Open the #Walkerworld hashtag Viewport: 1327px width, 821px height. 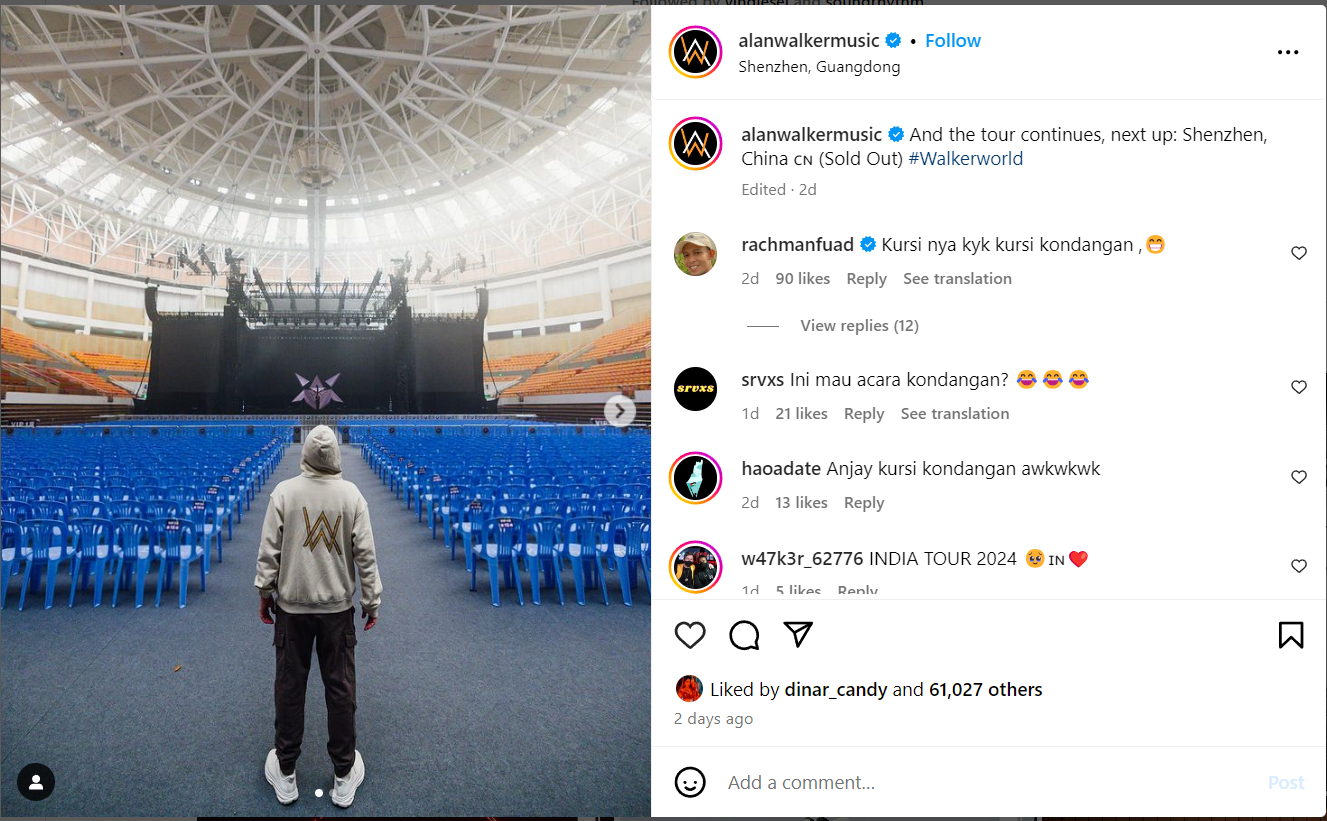[965, 159]
